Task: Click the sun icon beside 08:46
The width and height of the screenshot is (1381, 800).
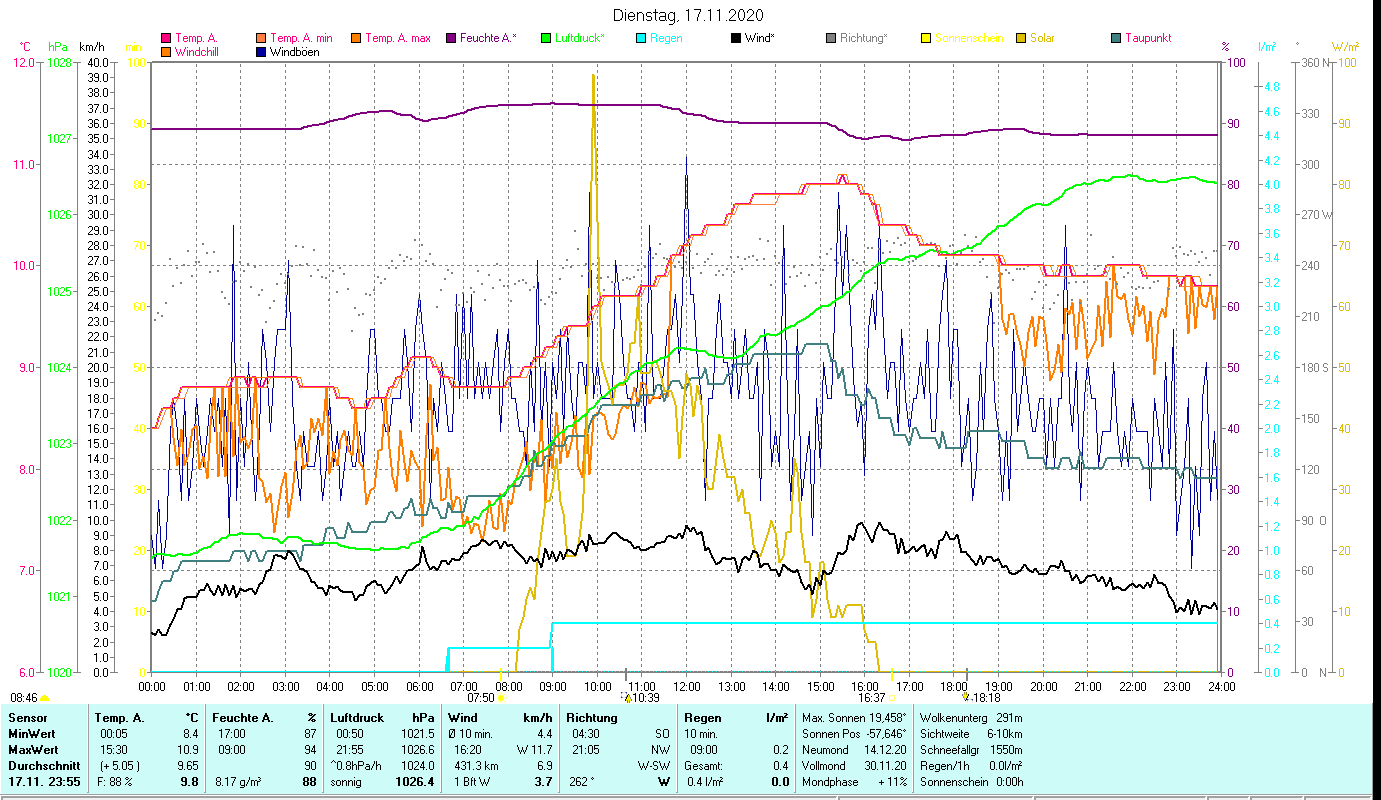Action: pyautogui.click(x=44, y=698)
